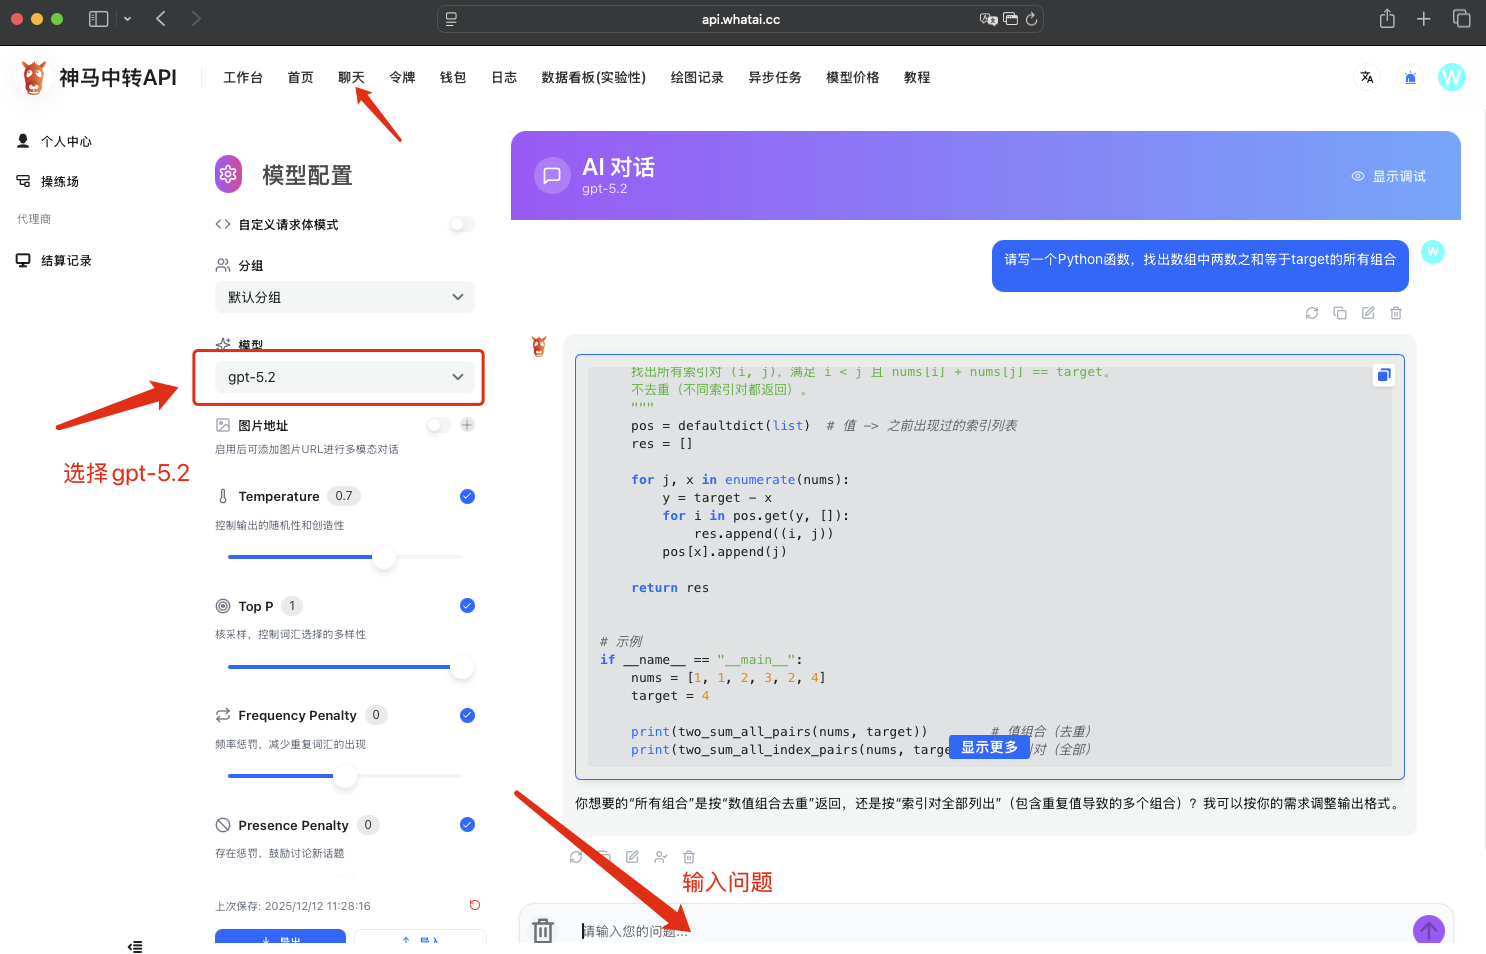Open the 教程 page

click(x=917, y=77)
